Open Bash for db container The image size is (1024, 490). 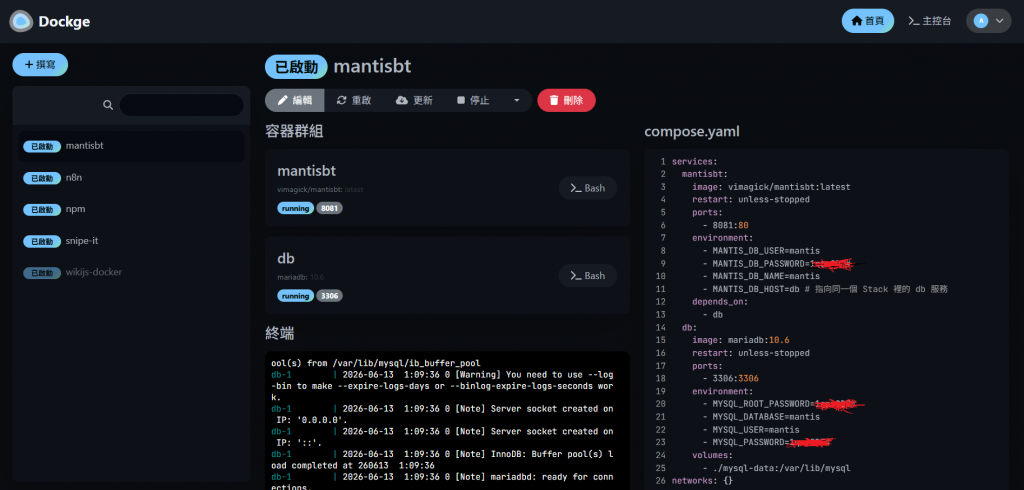[588, 276]
